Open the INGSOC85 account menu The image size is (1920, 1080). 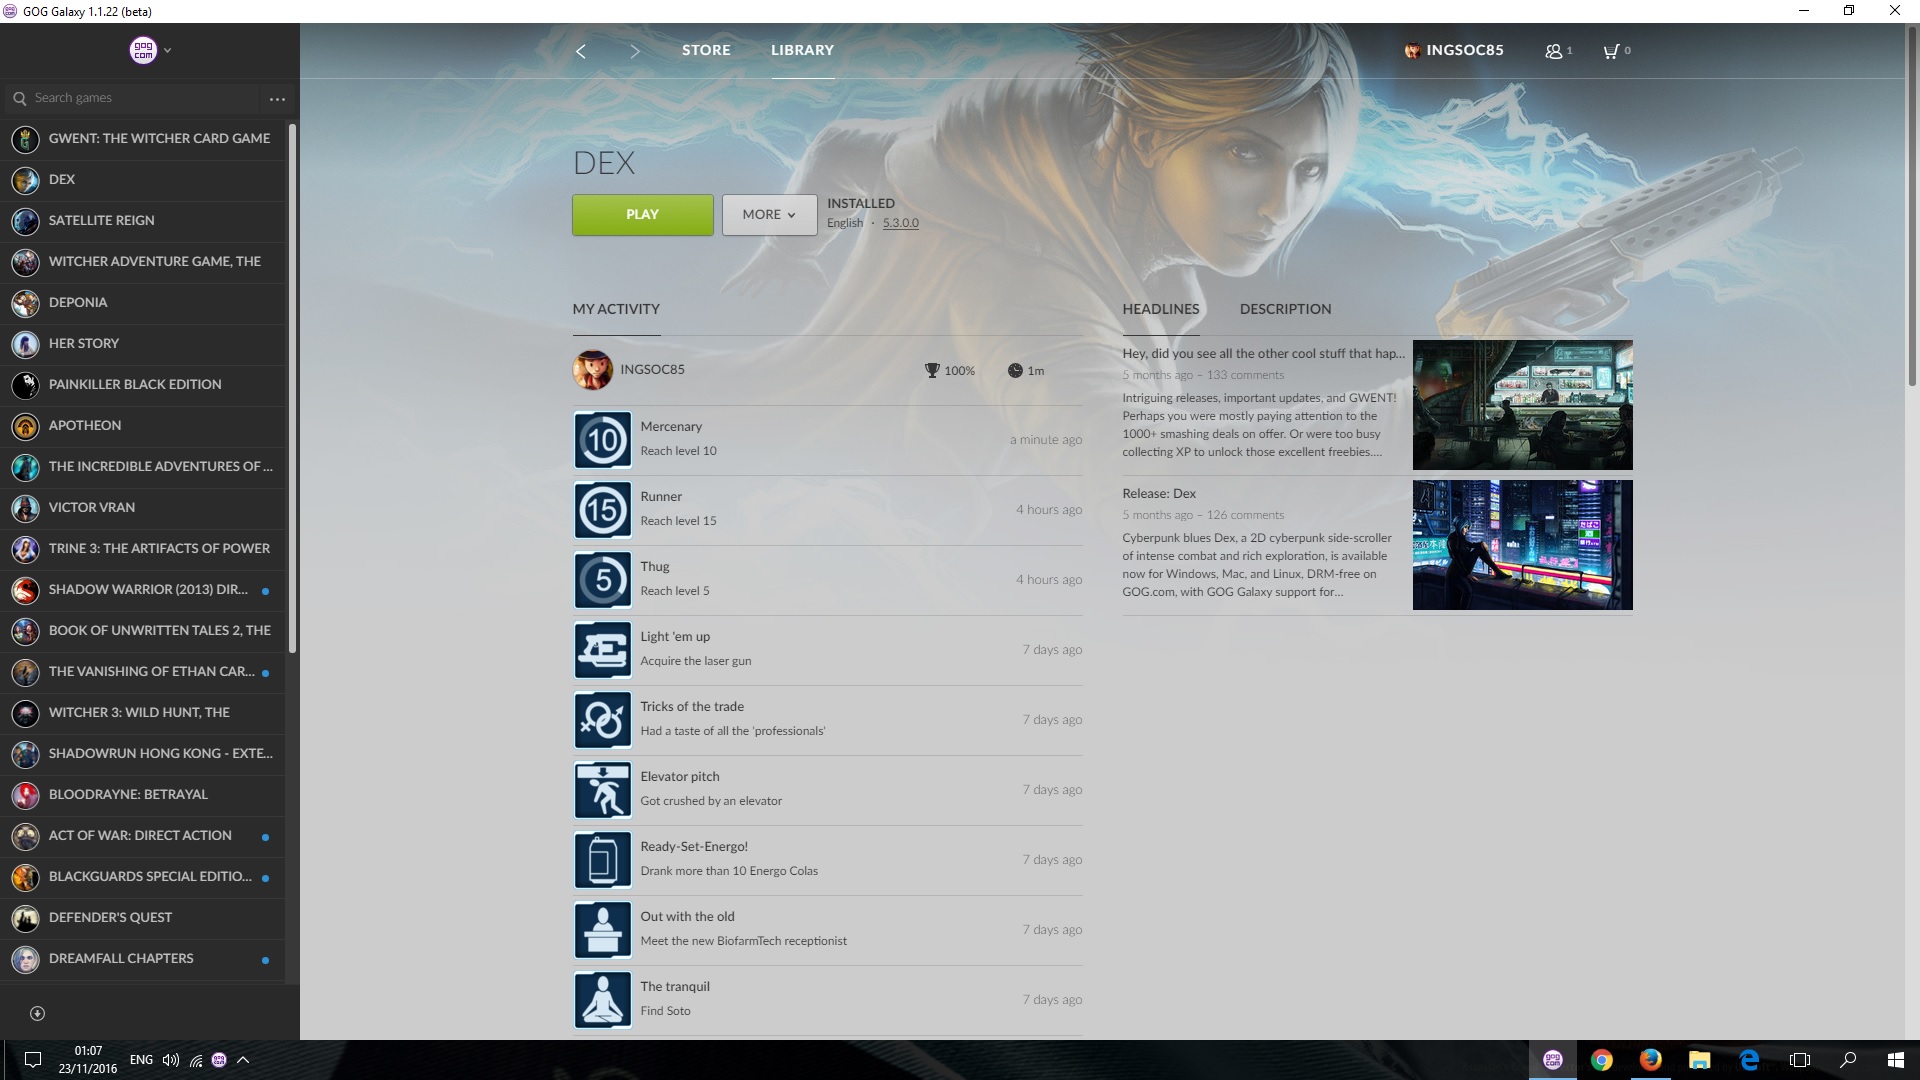coord(1454,50)
